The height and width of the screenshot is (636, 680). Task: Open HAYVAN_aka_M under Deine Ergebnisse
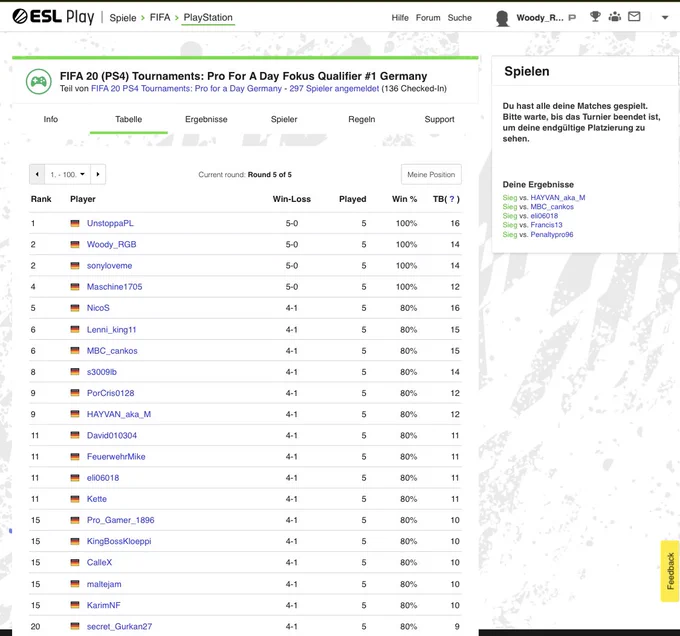pyautogui.click(x=558, y=198)
